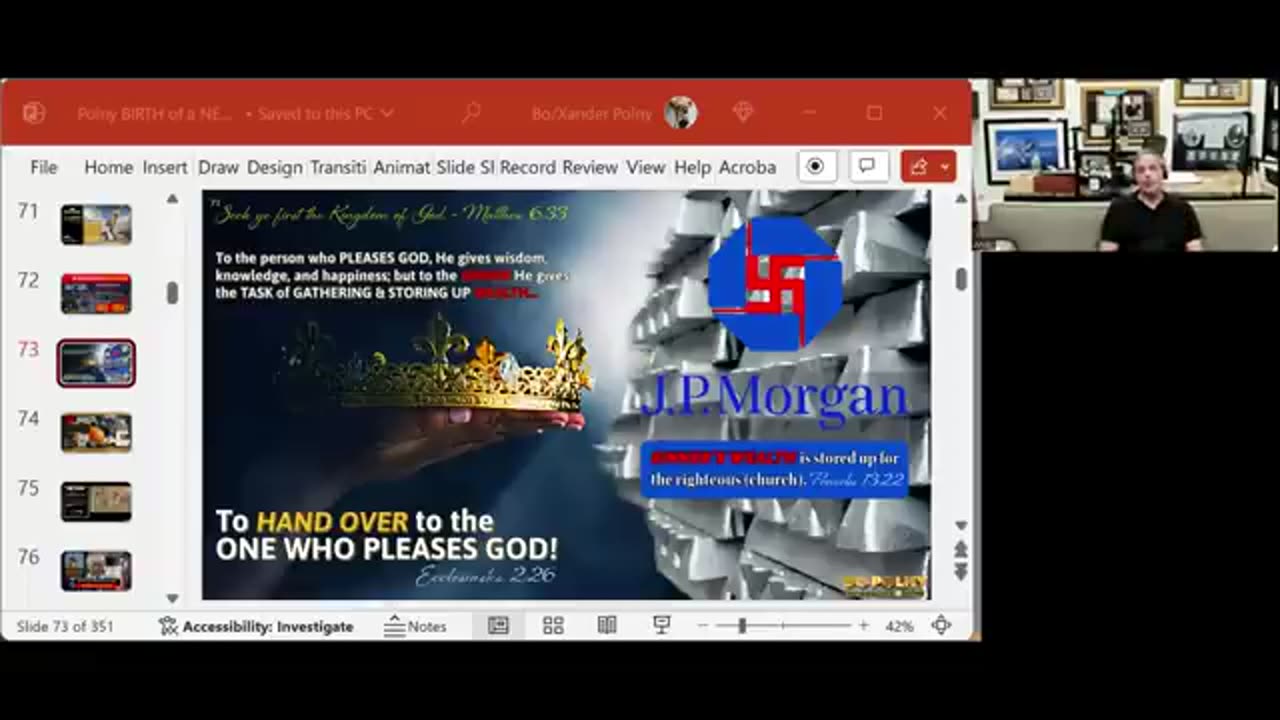Click slide editor scroll up arrow
1280x720 pixels.
coord(961,199)
